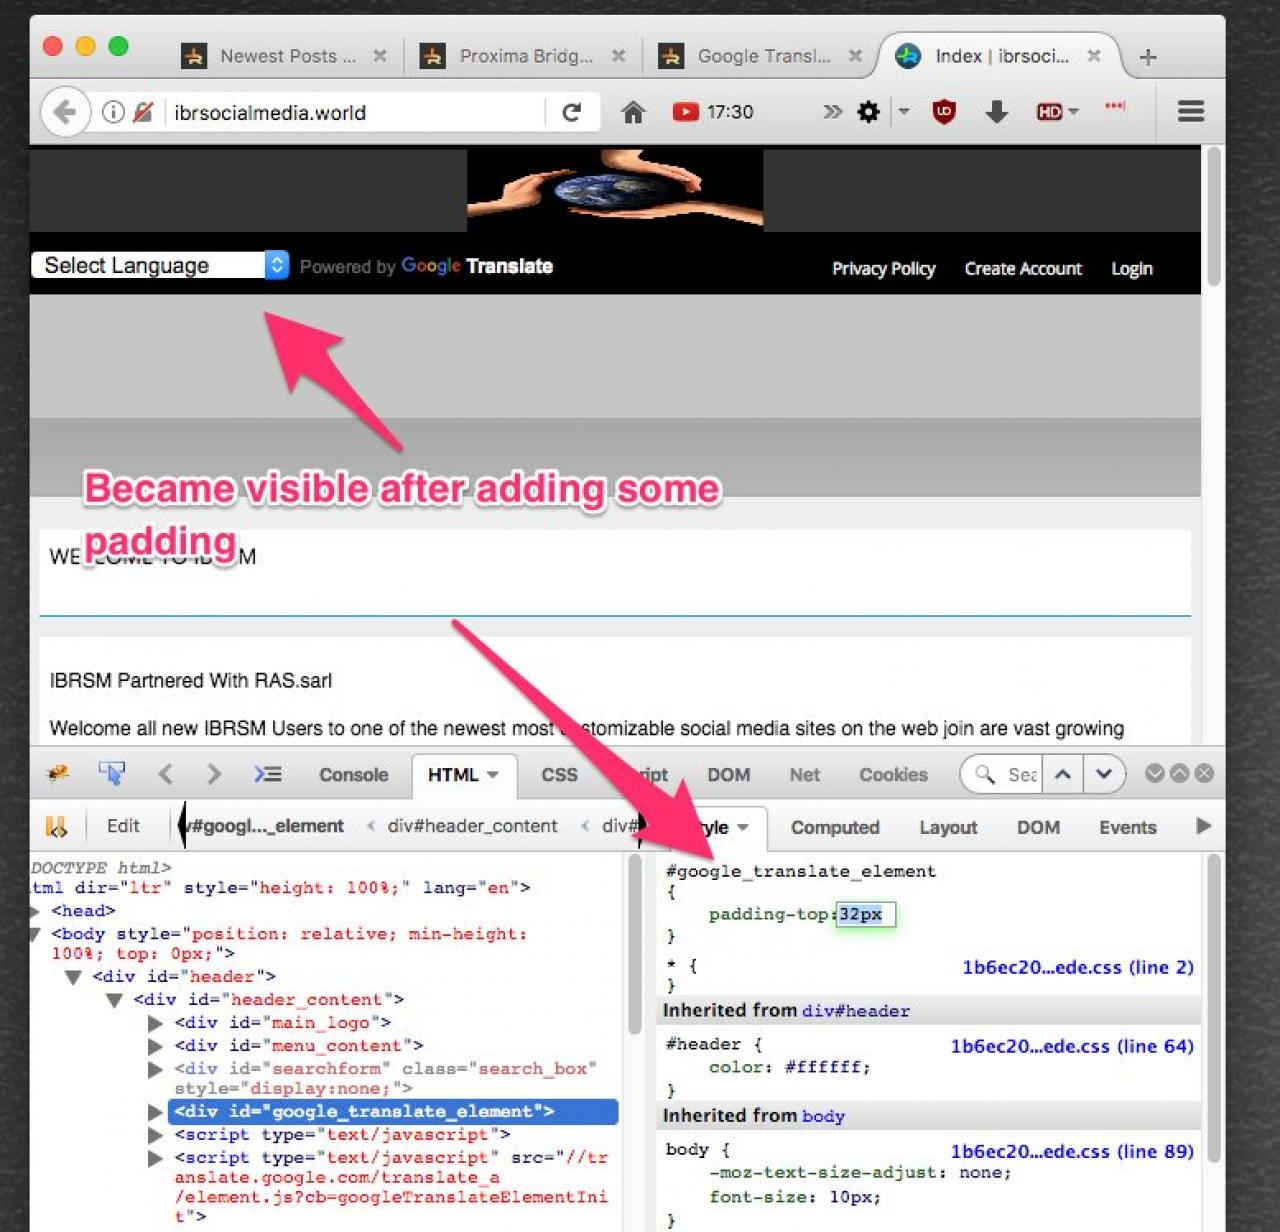The height and width of the screenshot is (1232, 1280).
Task: Open the Firebug command line icon
Action: (267, 774)
